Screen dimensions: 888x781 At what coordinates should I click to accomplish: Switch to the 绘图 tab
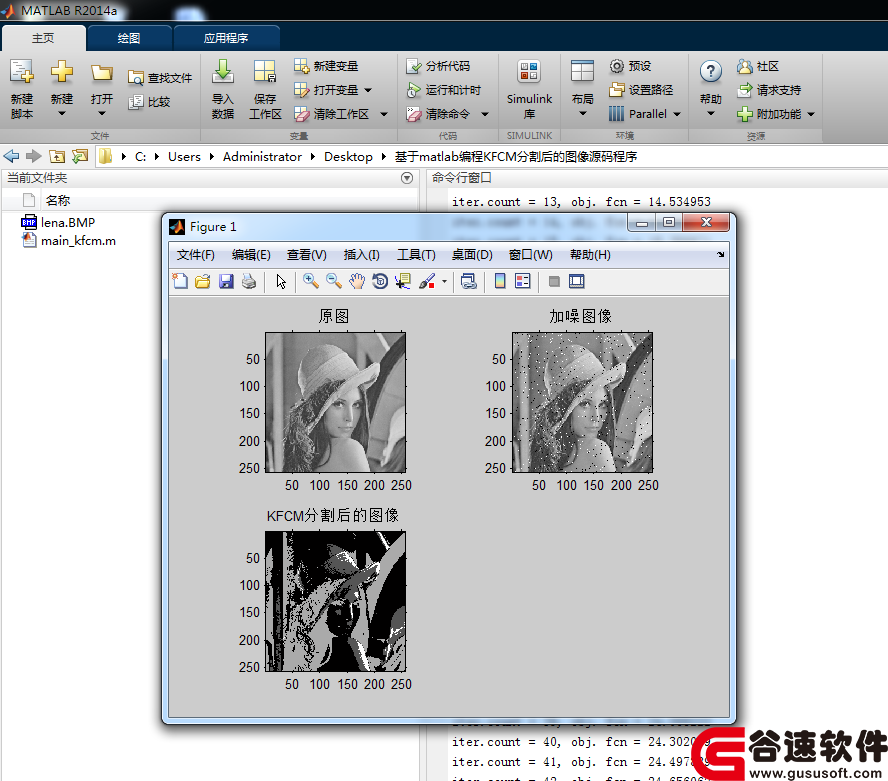pyautogui.click(x=129, y=38)
